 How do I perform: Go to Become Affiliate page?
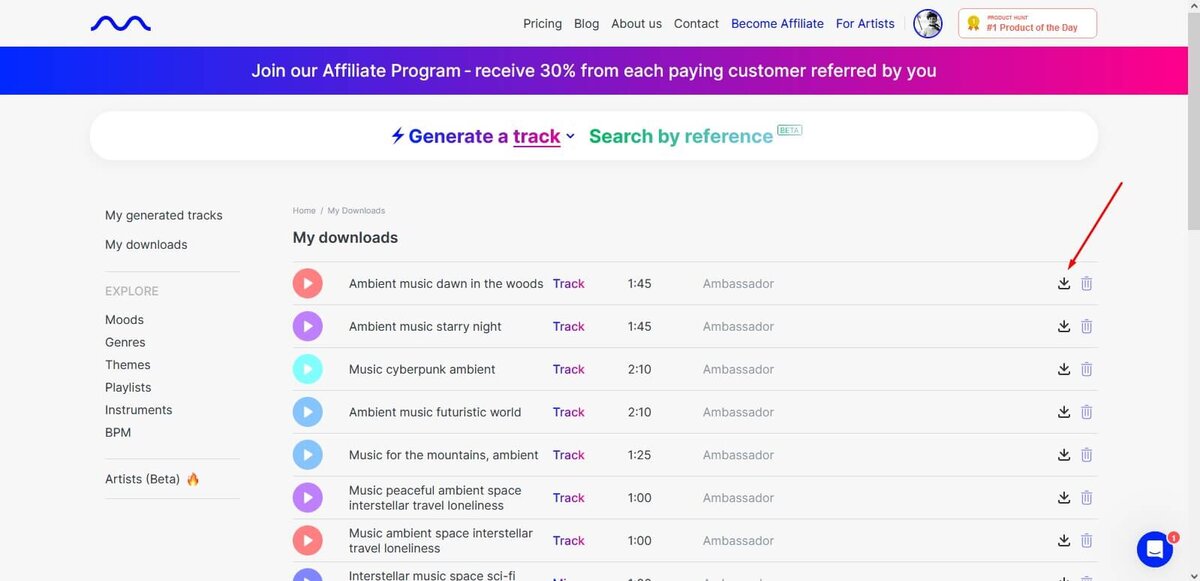pos(777,23)
